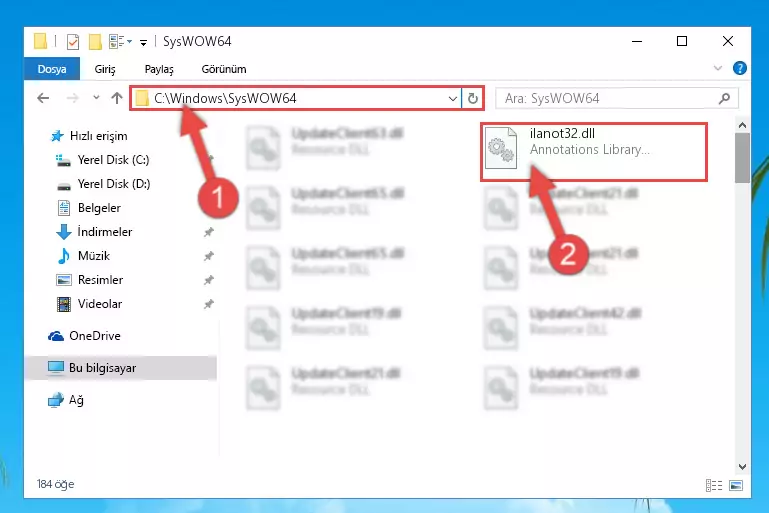Open the Paylaş tab

point(159,69)
